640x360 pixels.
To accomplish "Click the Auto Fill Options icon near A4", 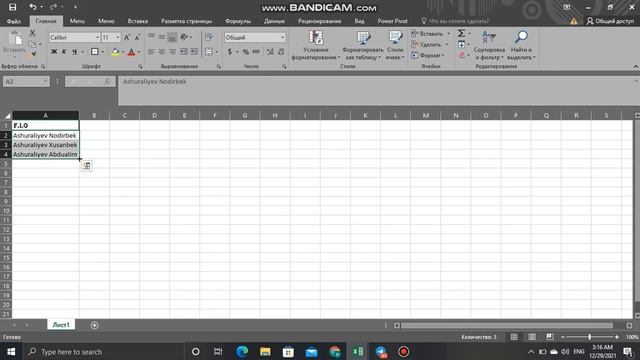I will pyautogui.click(x=87, y=166).
